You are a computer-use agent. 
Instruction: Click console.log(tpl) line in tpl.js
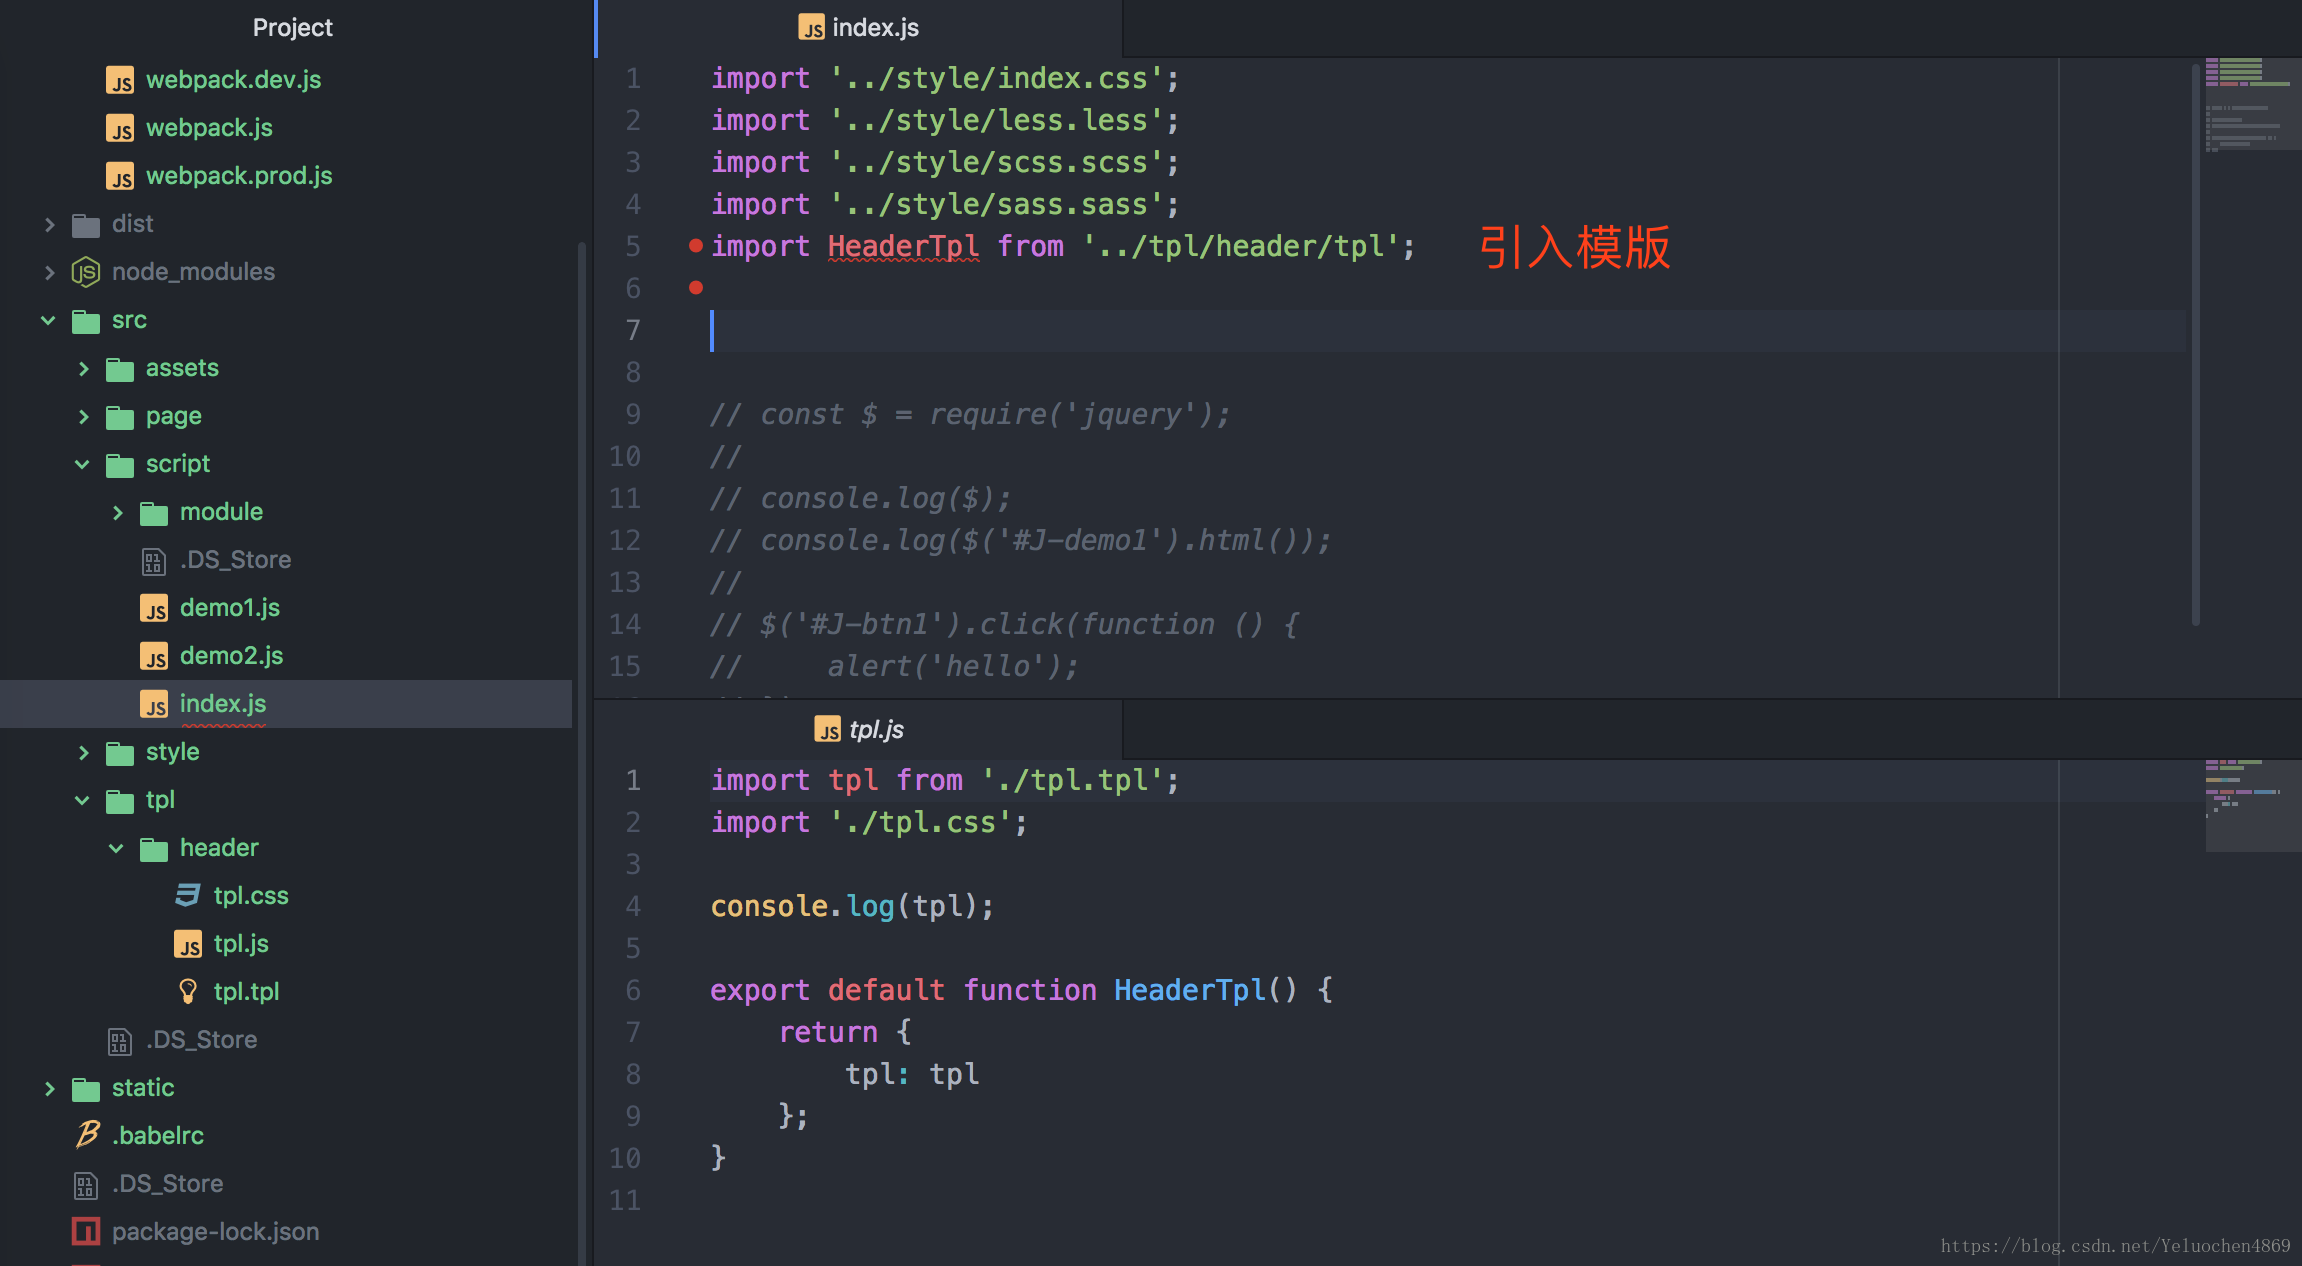[x=852, y=906]
